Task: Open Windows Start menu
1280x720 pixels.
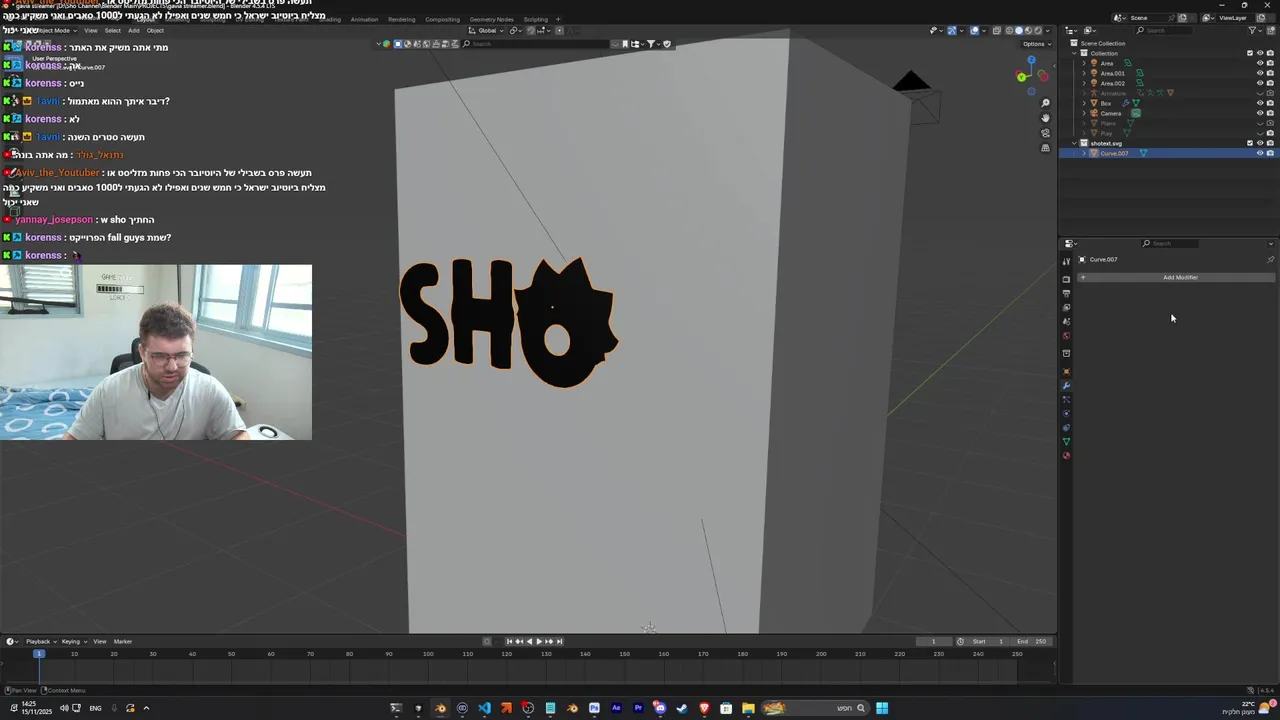Action: click(x=882, y=709)
